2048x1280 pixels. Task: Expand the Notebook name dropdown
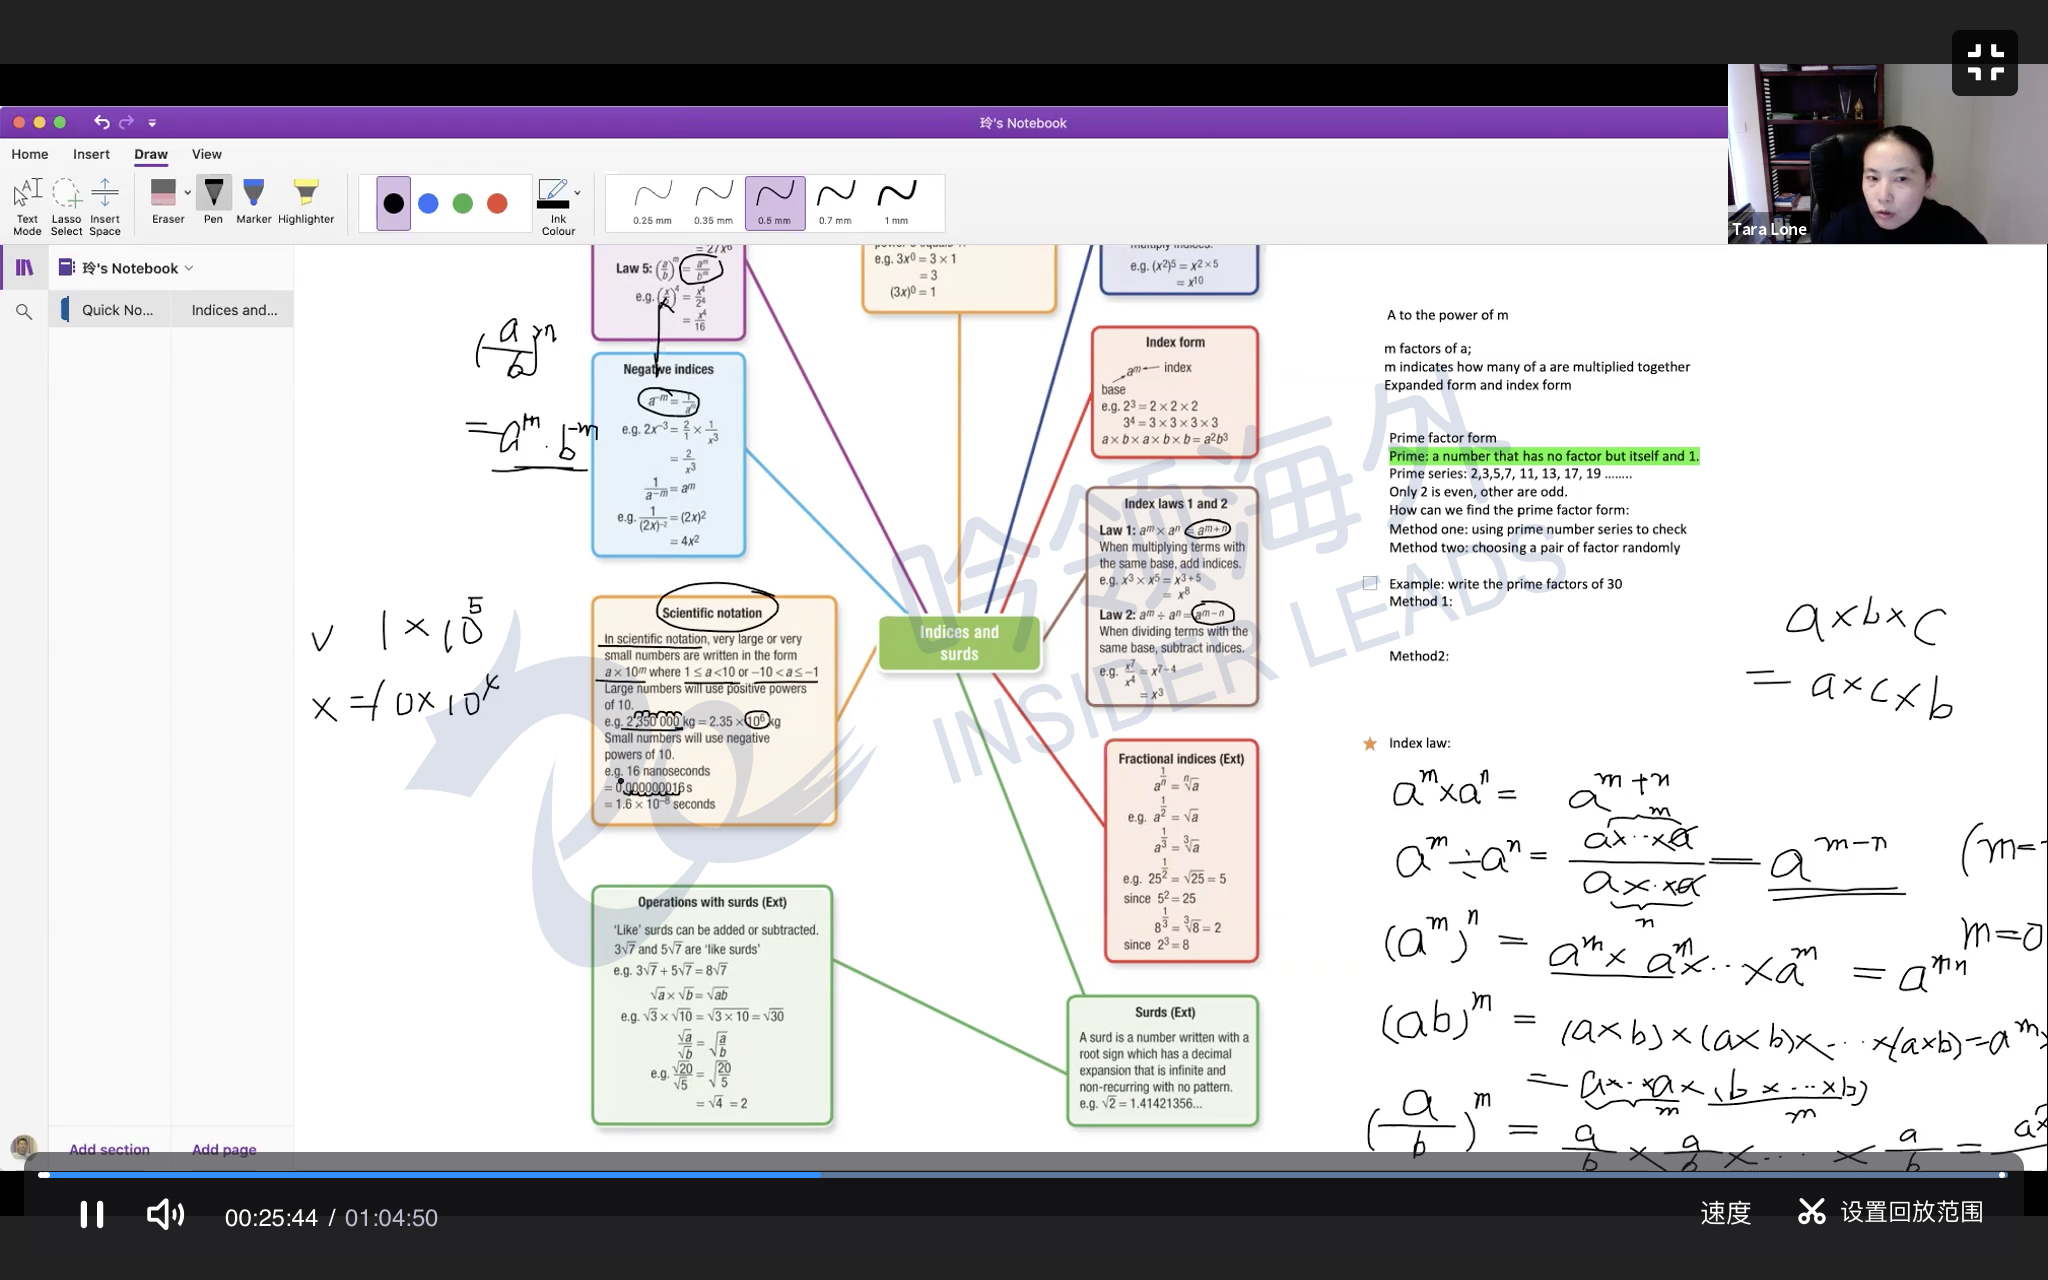[189, 268]
